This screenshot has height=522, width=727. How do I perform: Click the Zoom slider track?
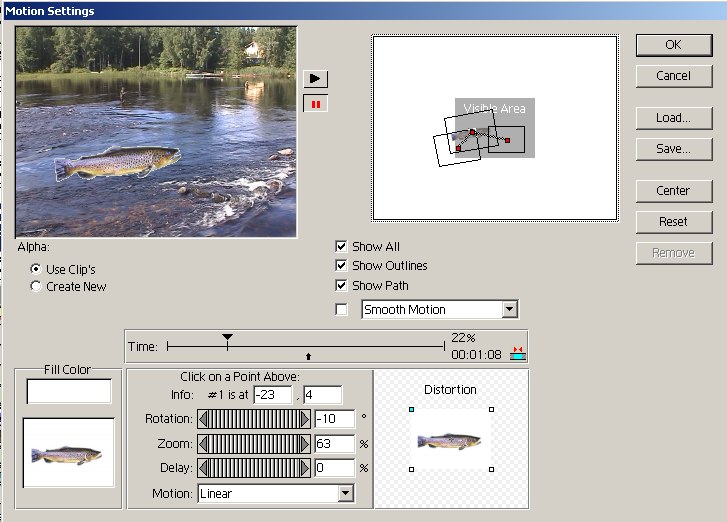coord(254,444)
